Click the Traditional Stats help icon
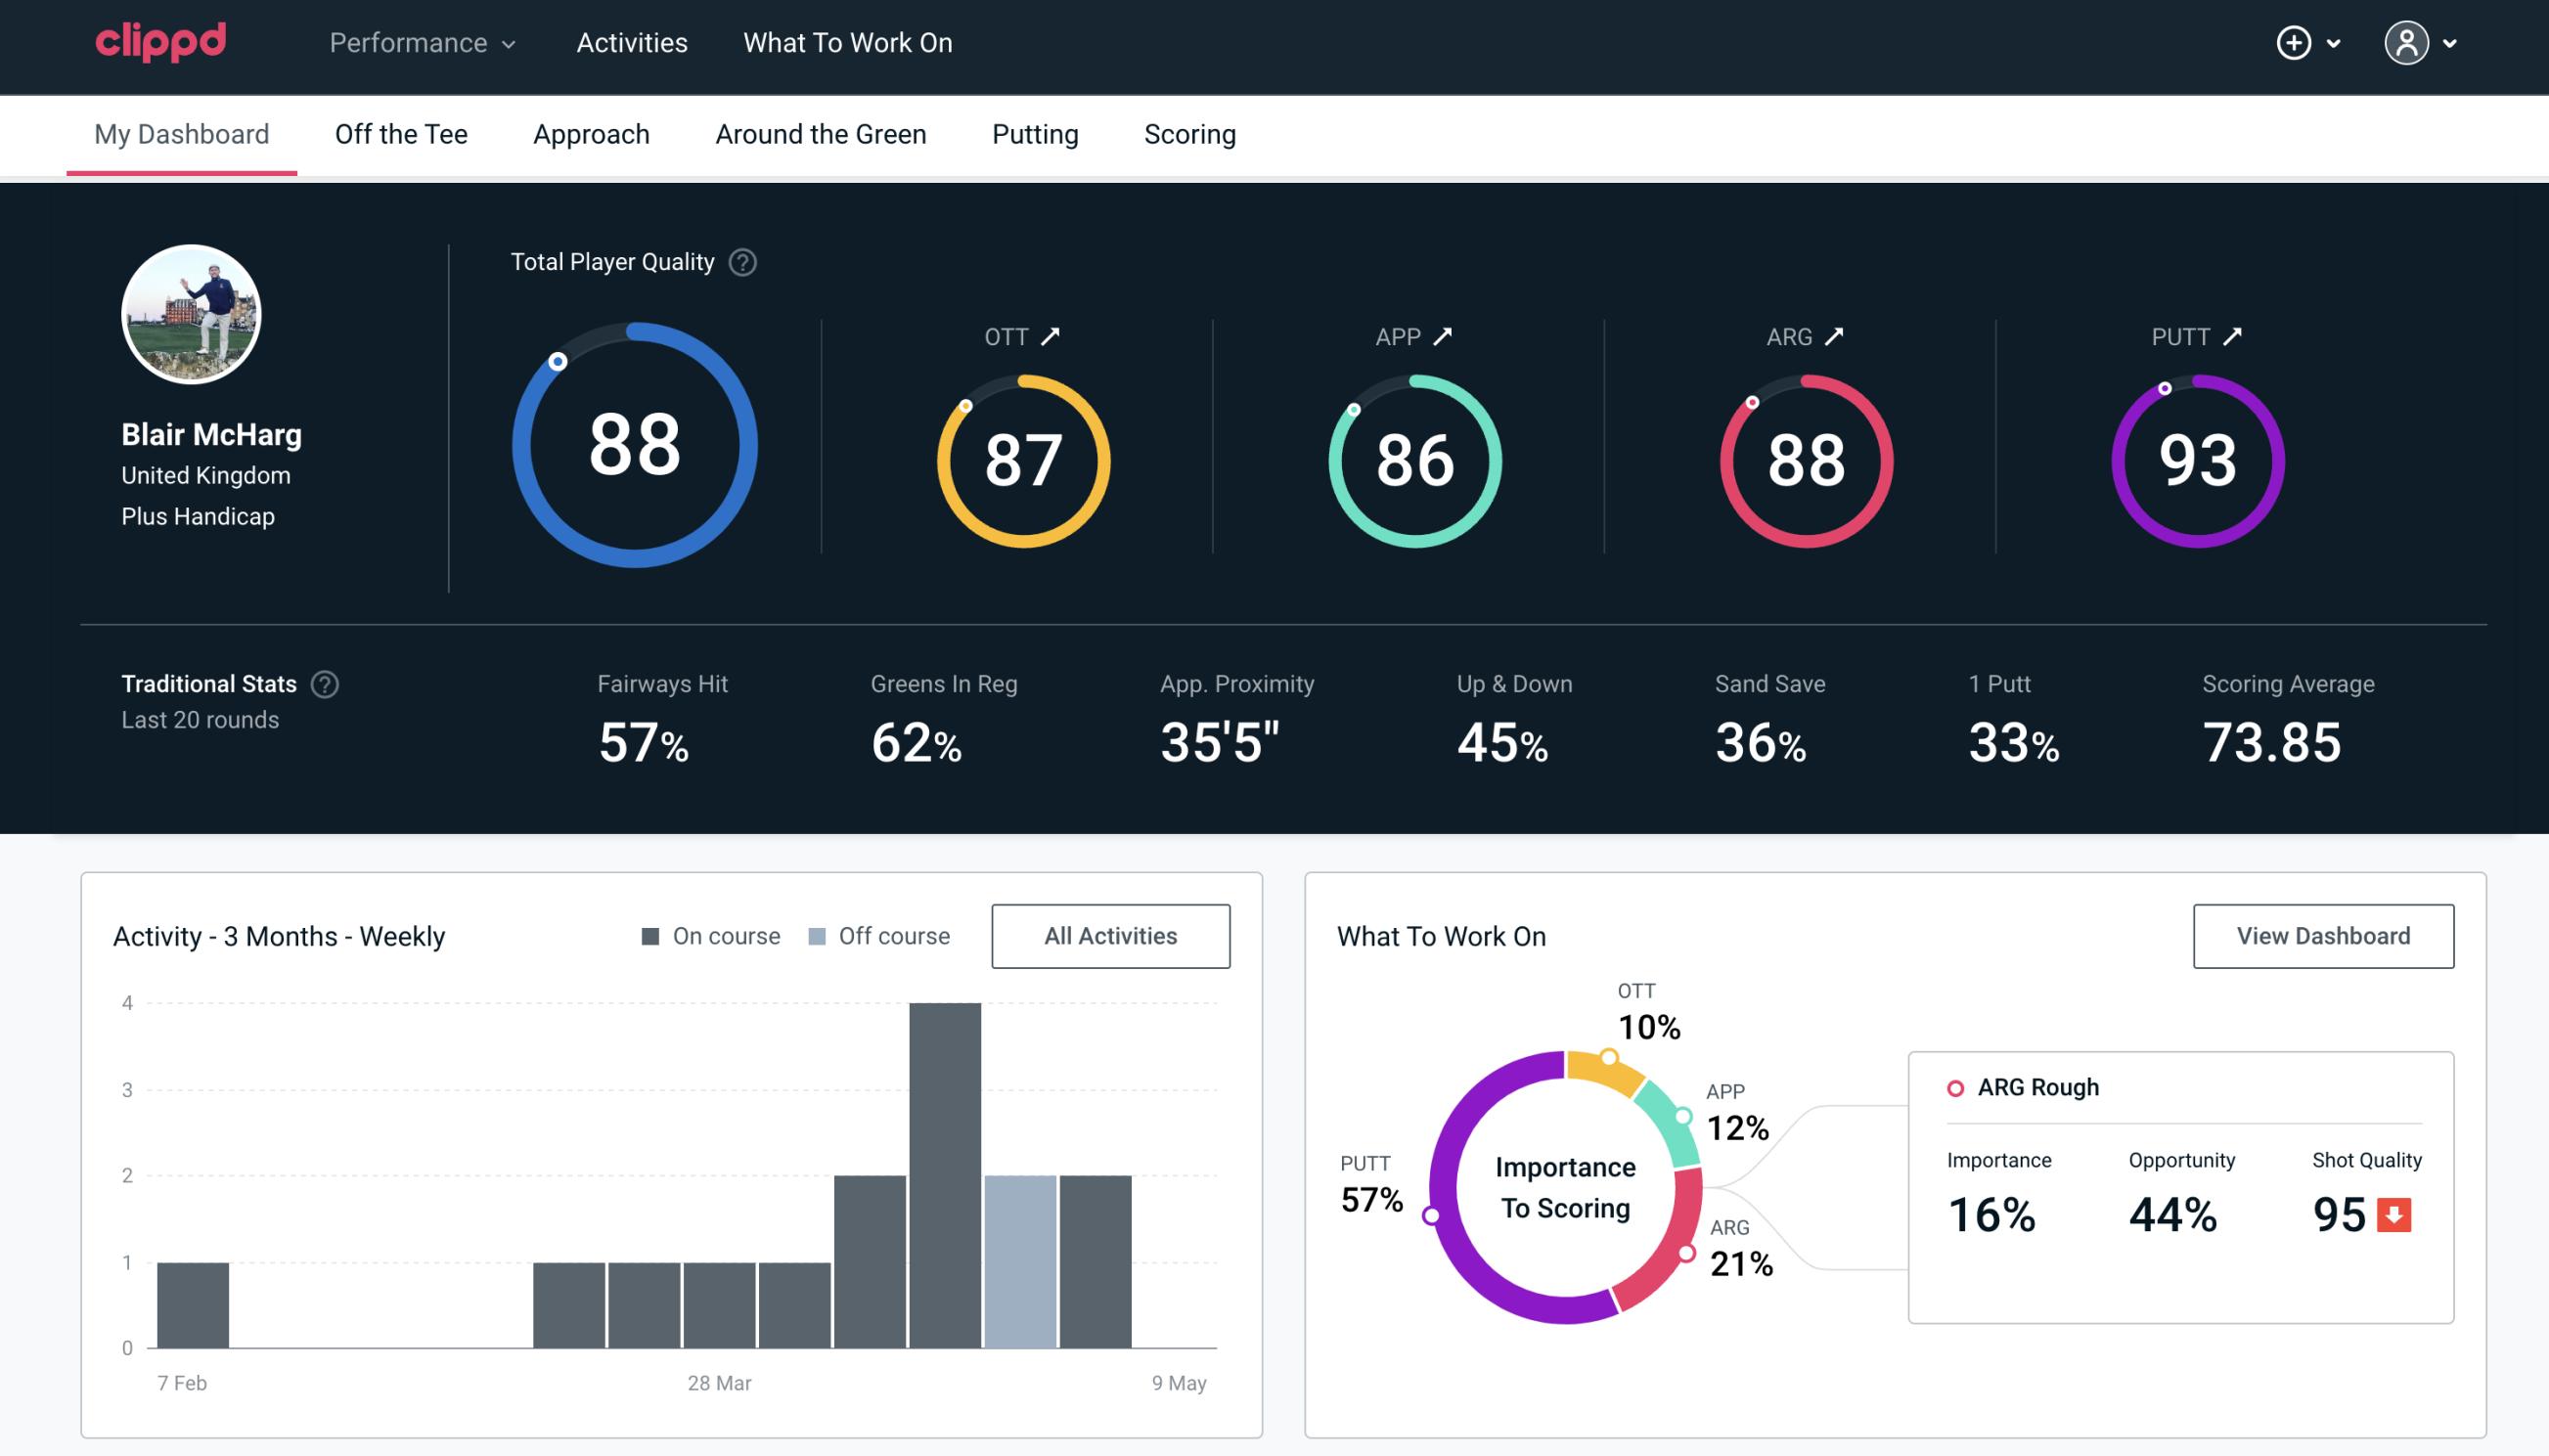Viewport: 2549px width, 1456px height. tap(324, 683)
